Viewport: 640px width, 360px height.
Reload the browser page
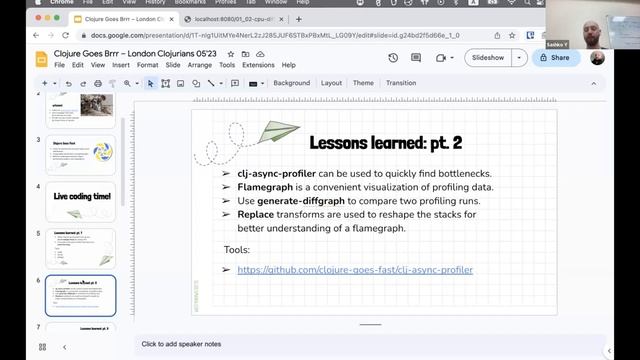tap(65, 36)
